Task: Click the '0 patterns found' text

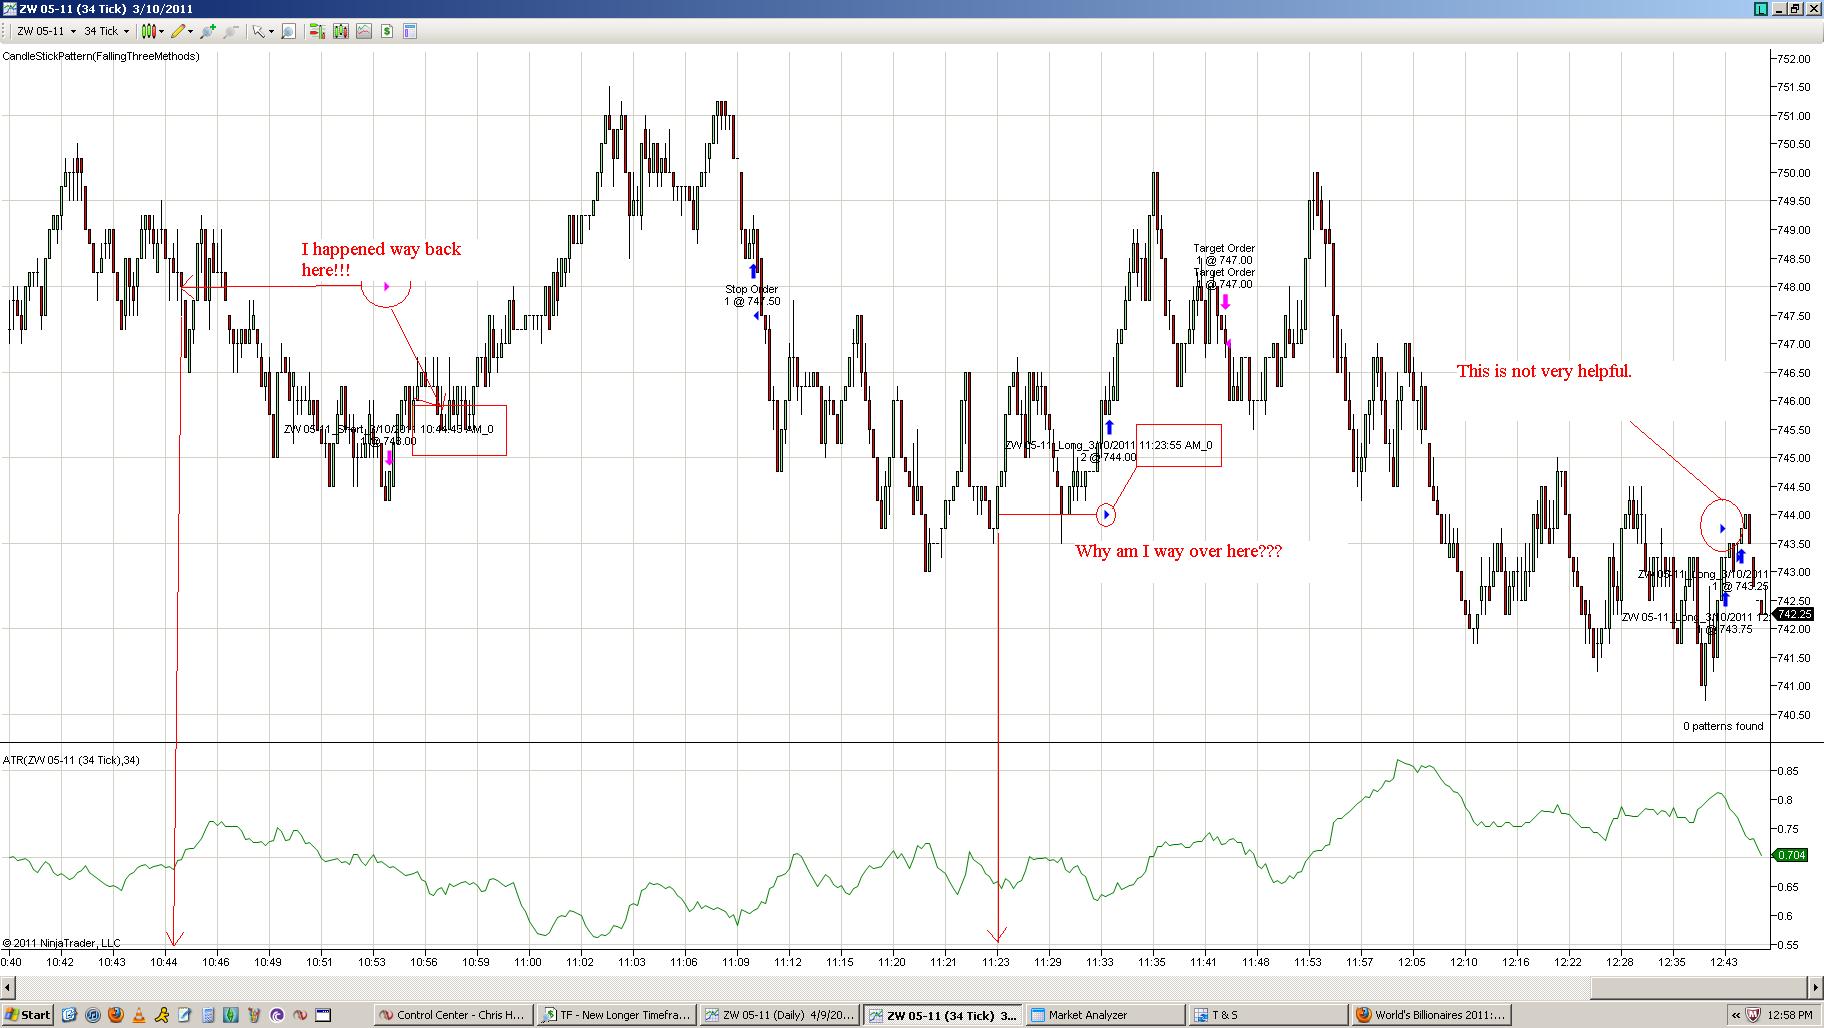Action: 1723,726
